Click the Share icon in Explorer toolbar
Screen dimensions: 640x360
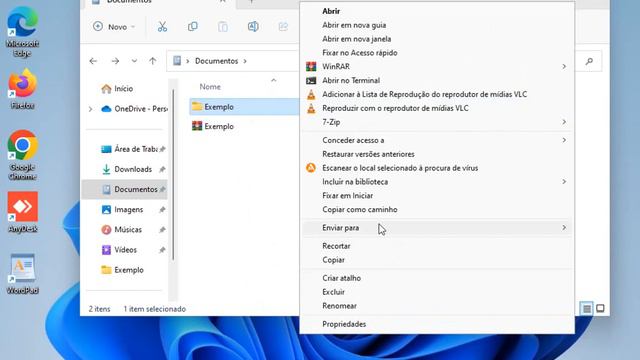point(283,27)
